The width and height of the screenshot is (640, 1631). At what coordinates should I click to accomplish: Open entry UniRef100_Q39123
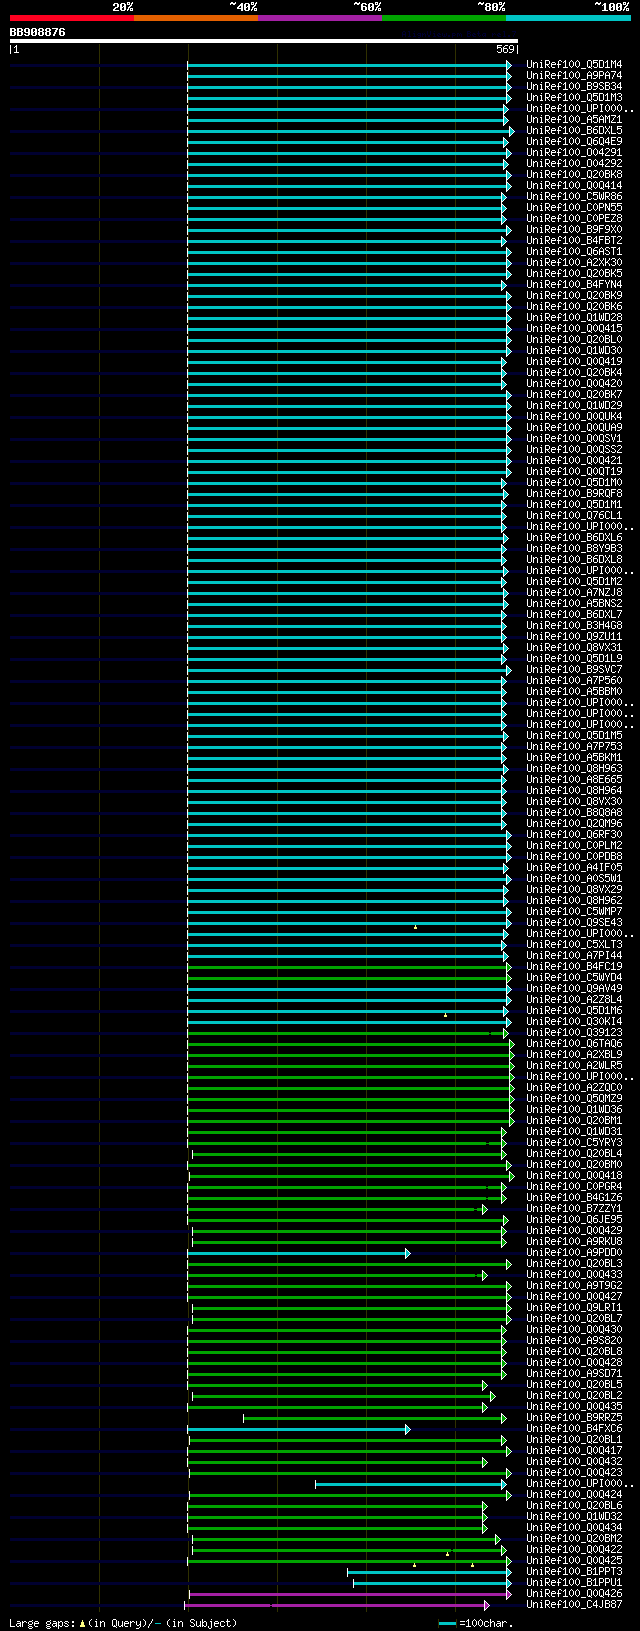tap(574, 1033)
